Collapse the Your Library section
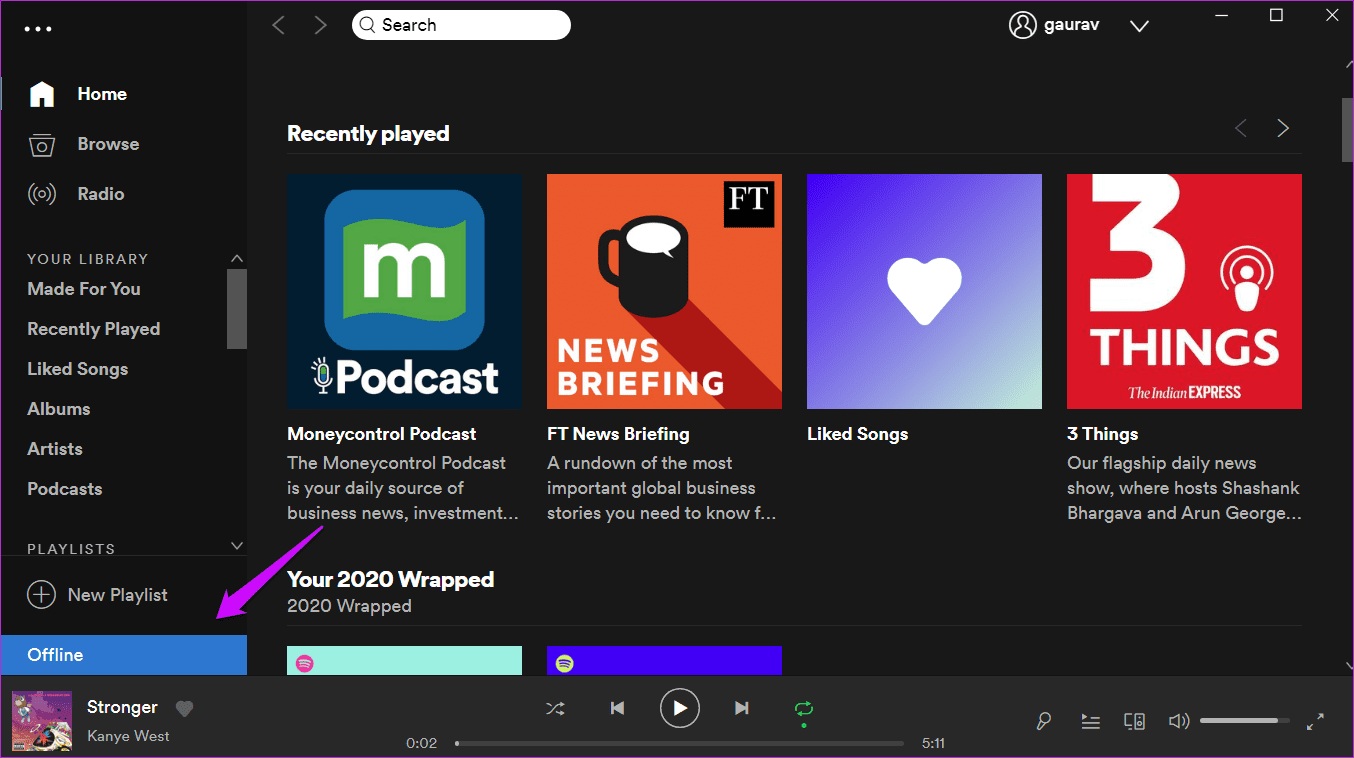 click(237, 258)
